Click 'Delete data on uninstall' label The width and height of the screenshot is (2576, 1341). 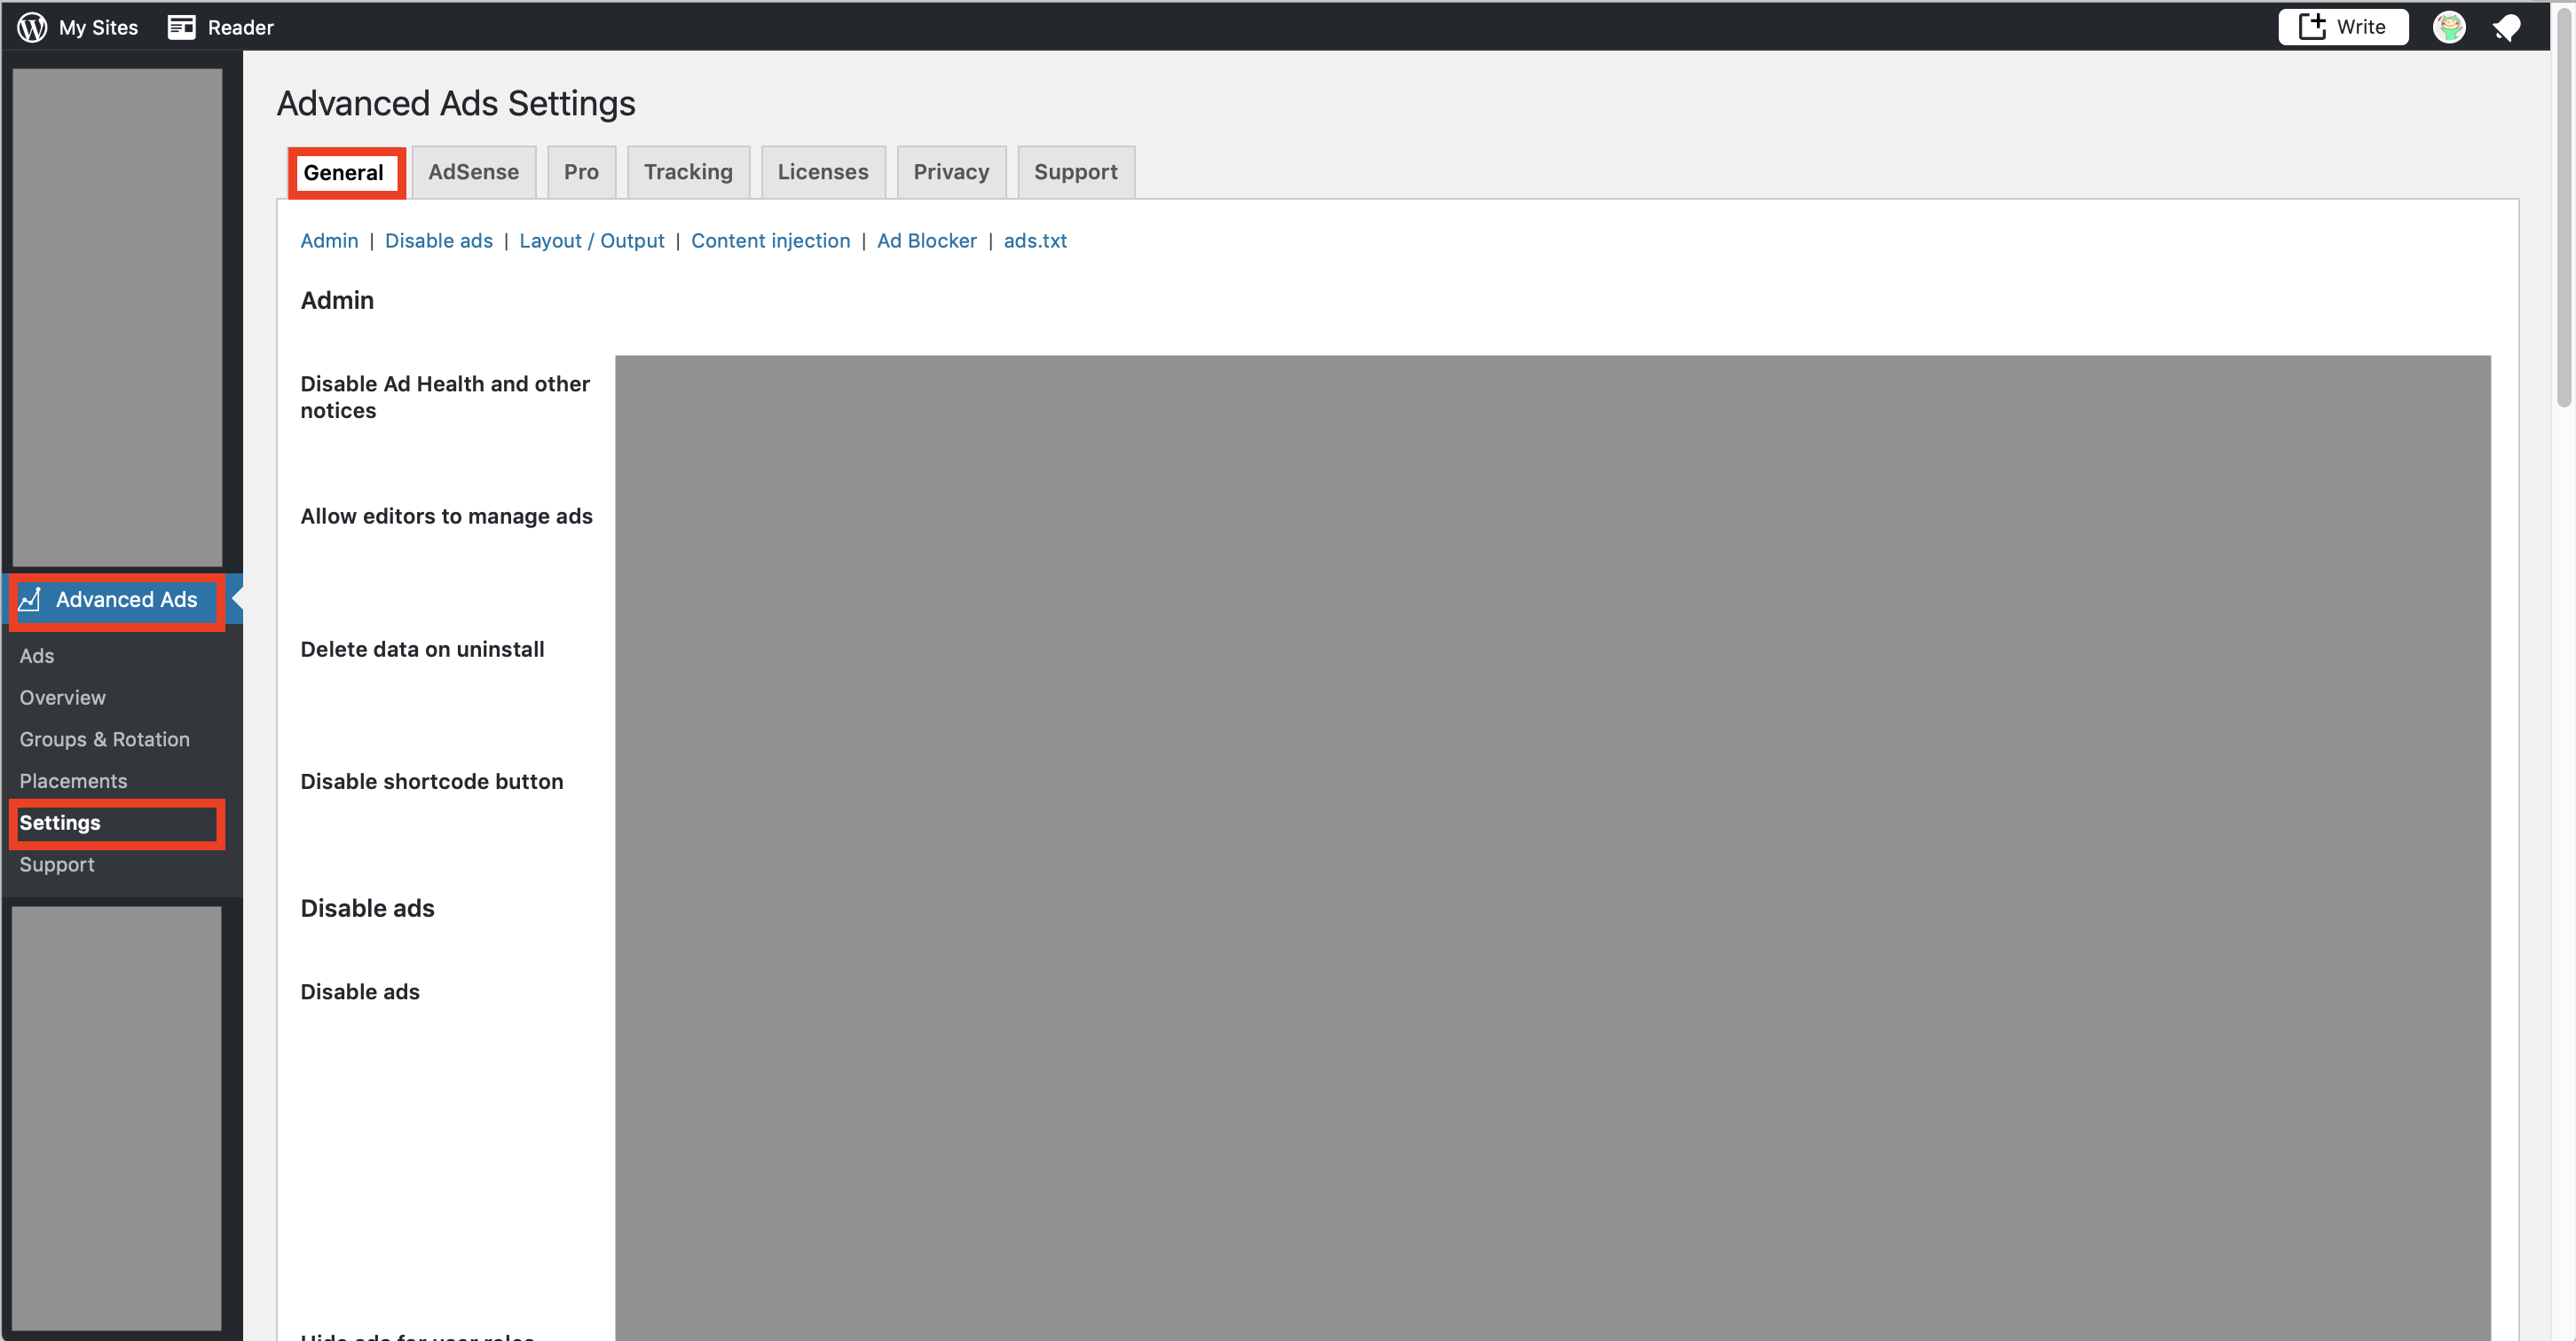point(423,649)
